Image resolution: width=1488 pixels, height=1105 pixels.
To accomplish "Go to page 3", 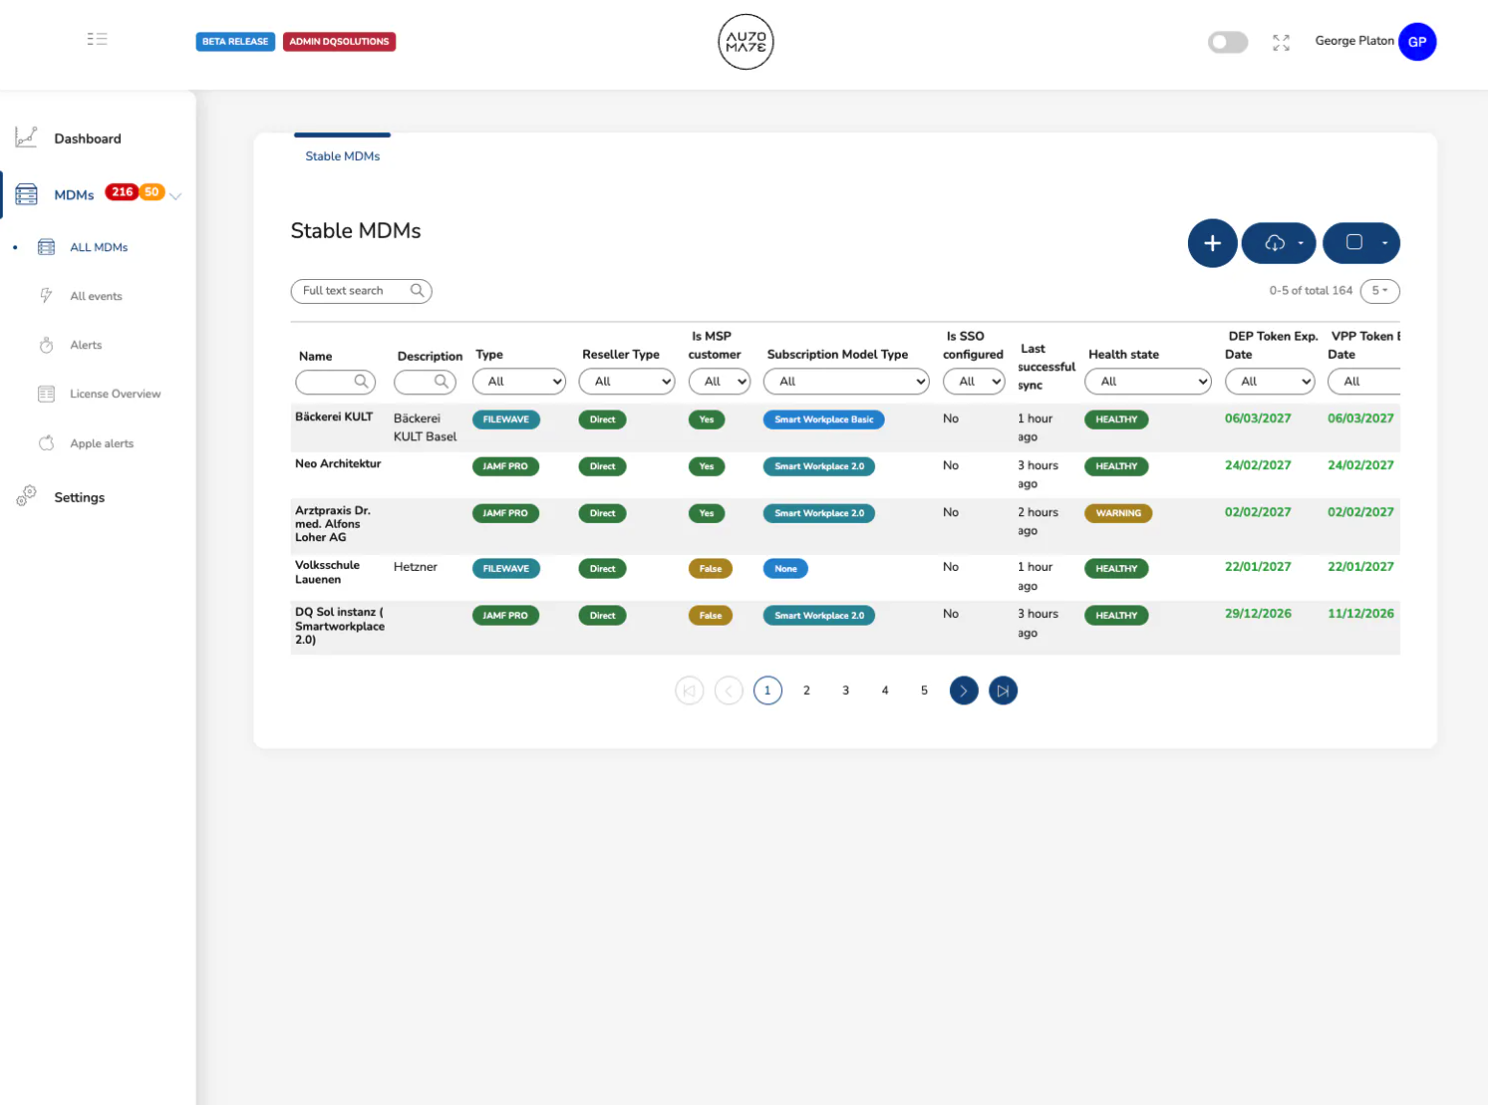I will 846,691.
